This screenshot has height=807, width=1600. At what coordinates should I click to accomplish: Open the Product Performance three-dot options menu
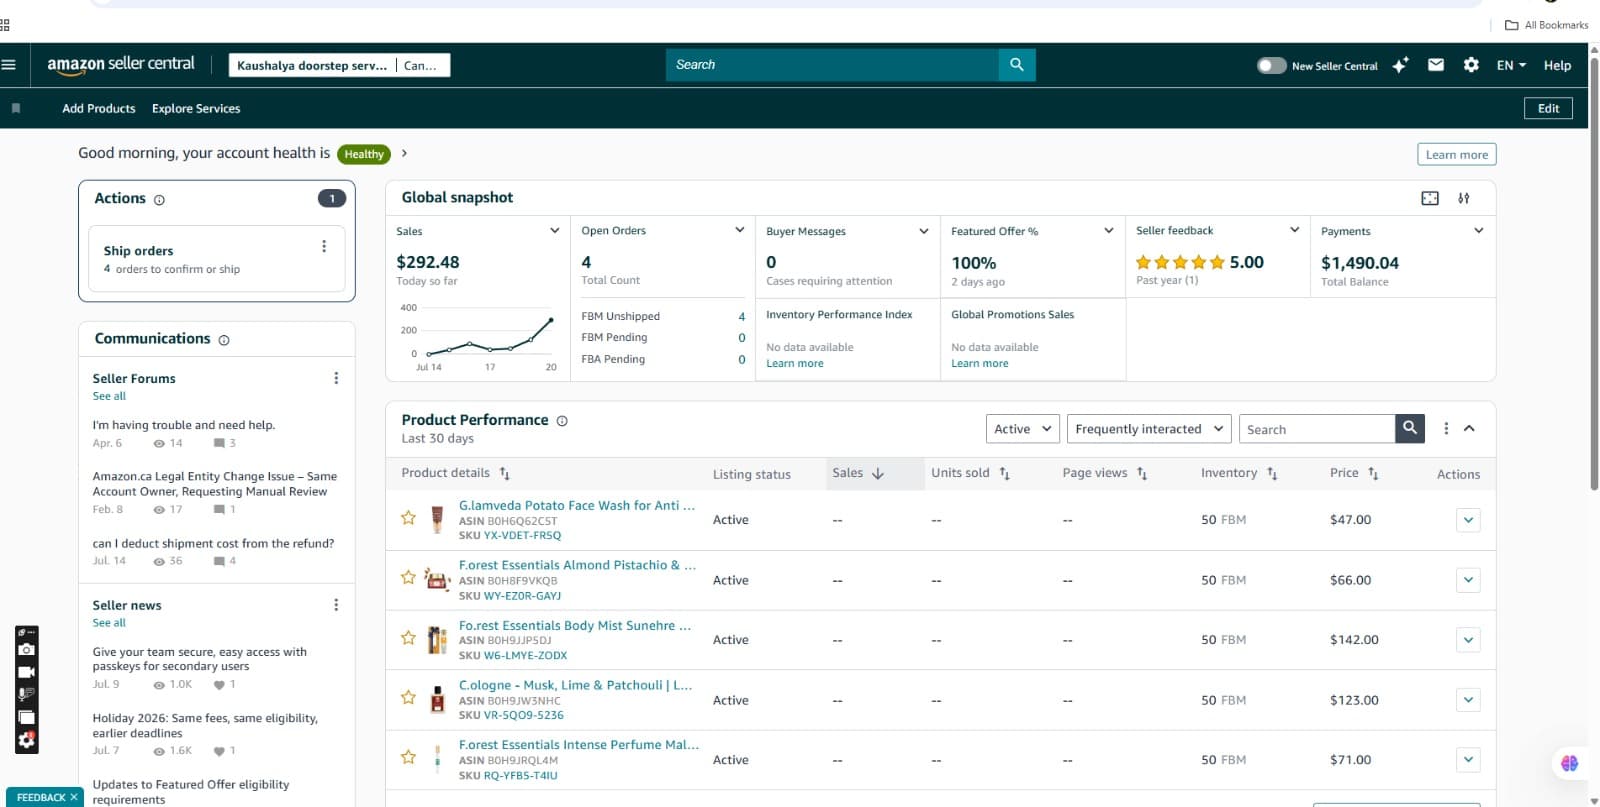click(1446, 428)
